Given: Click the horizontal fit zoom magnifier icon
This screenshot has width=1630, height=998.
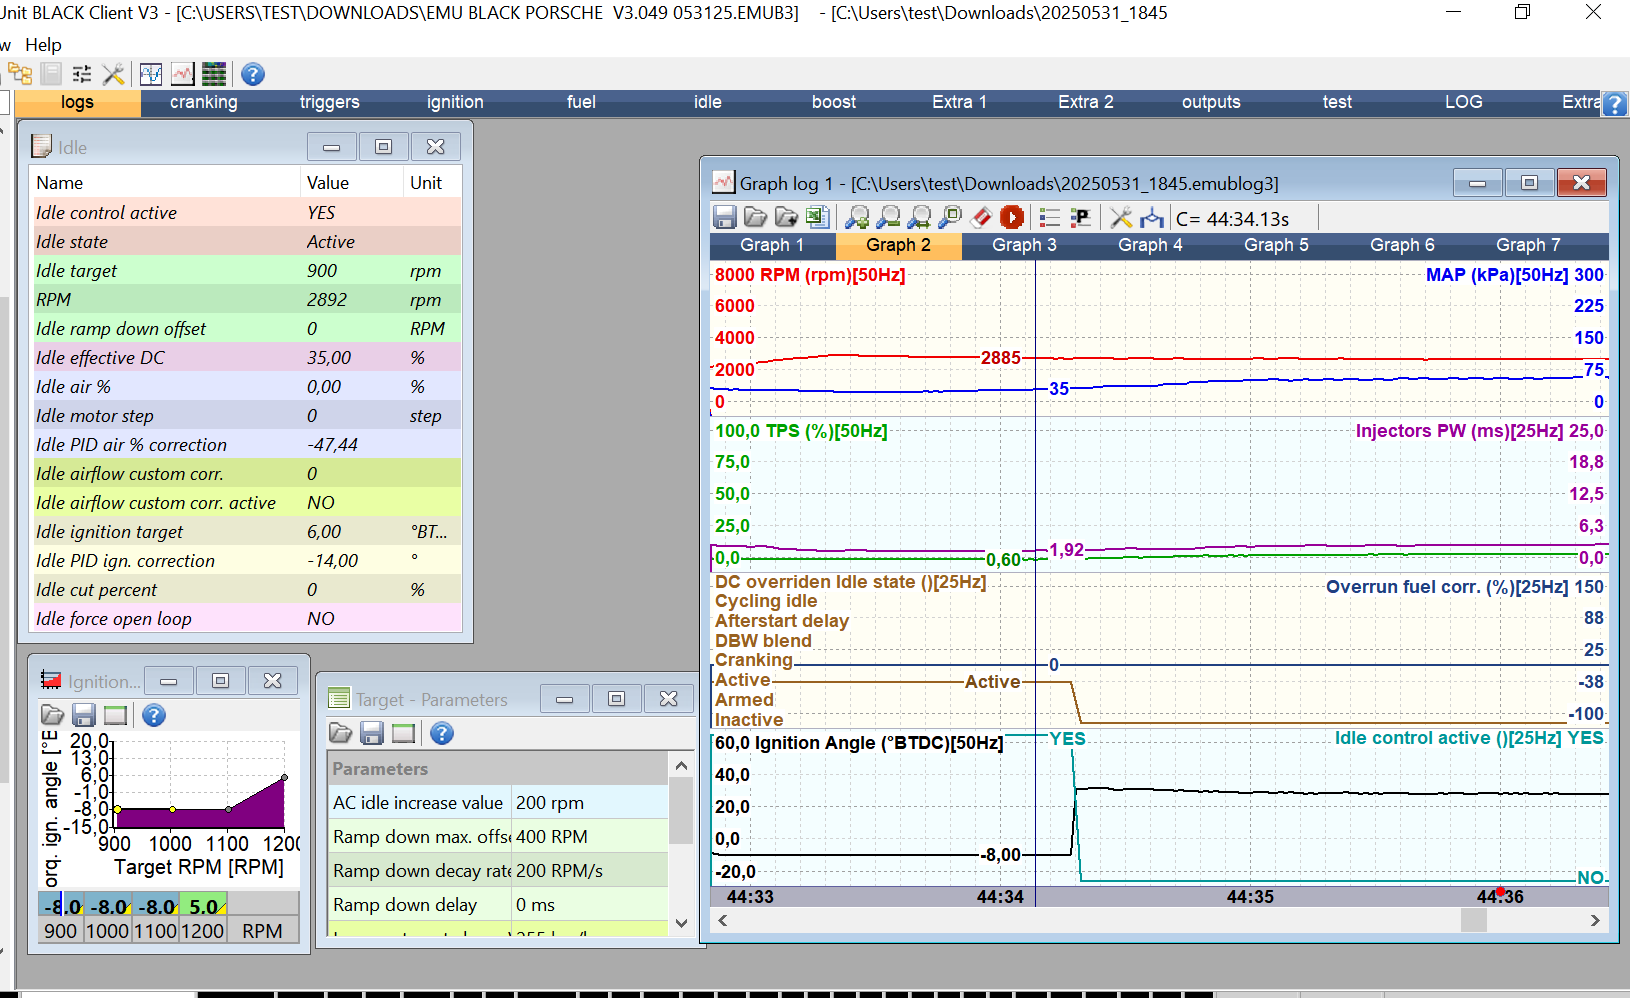Looking at the screenshot, I should point(919,217).
